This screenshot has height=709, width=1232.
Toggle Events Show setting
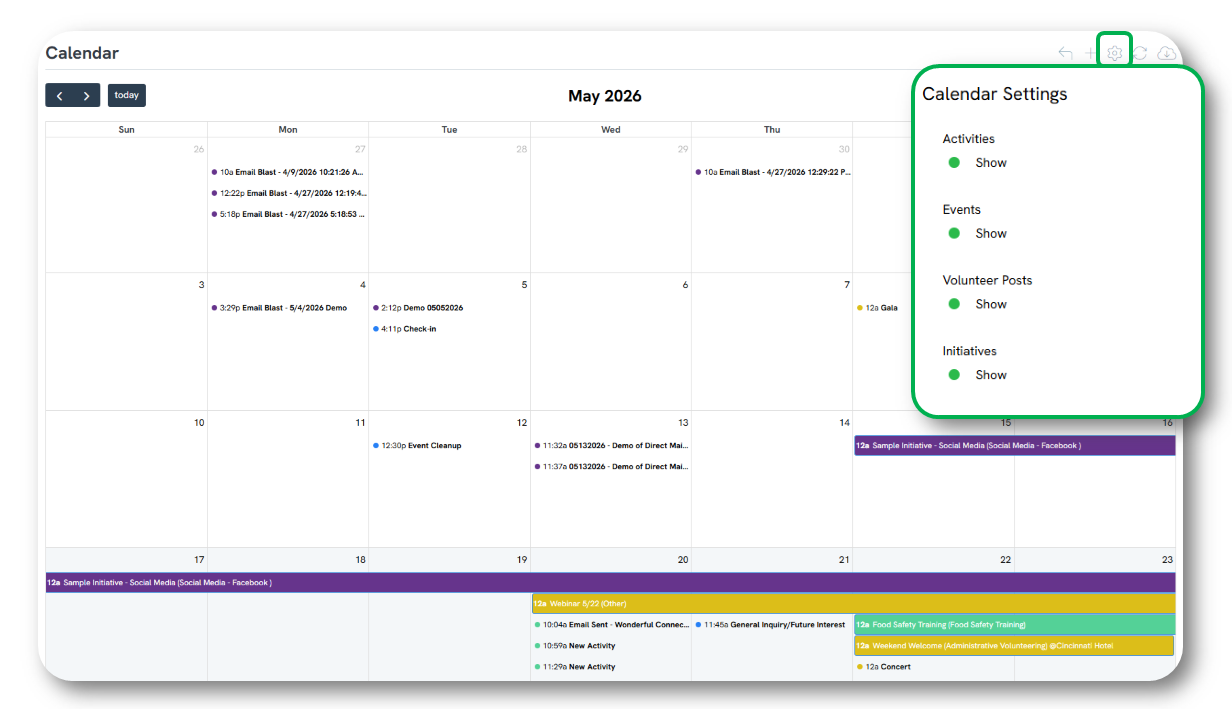(954, 233)
